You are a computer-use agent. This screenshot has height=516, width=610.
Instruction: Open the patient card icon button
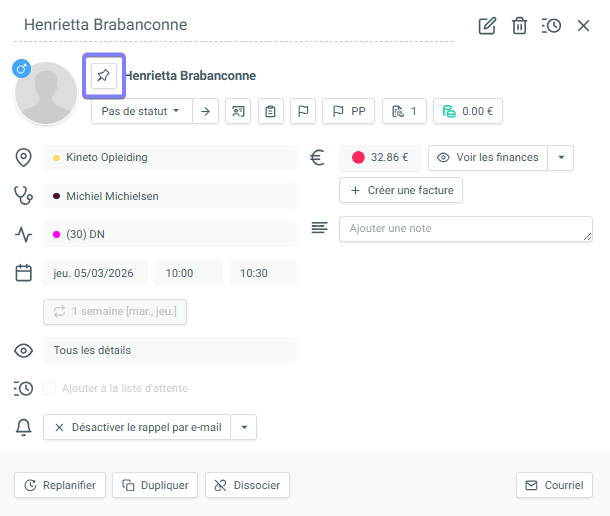(x=238, y=111)
